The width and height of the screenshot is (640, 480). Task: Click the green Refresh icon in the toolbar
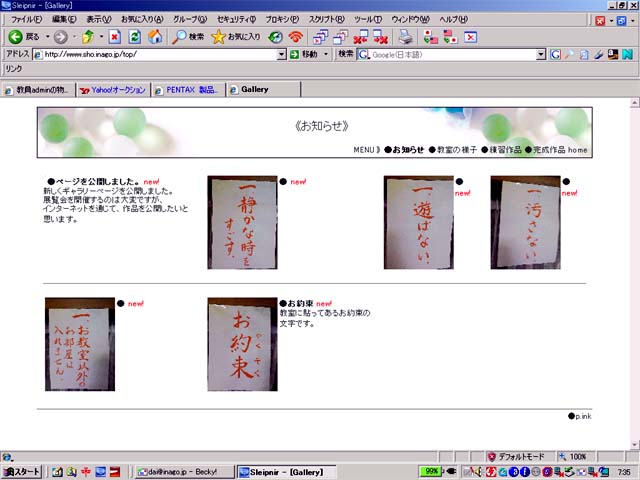(x=135, y=37)
